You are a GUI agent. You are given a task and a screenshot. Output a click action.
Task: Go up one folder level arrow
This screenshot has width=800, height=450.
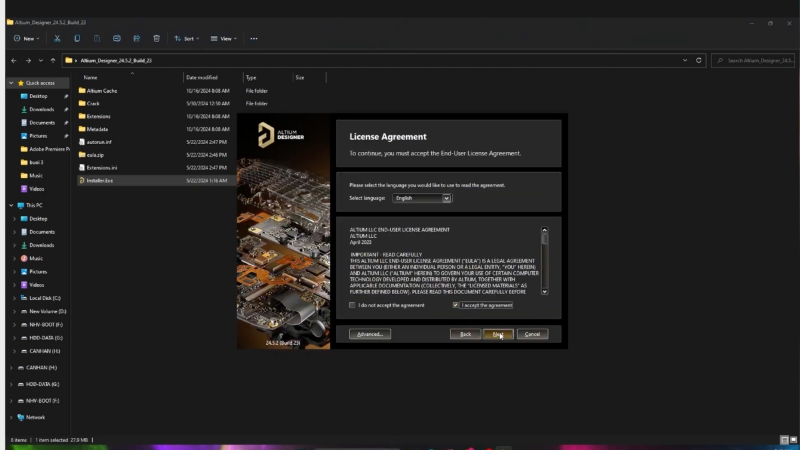[x=53, y=61]
